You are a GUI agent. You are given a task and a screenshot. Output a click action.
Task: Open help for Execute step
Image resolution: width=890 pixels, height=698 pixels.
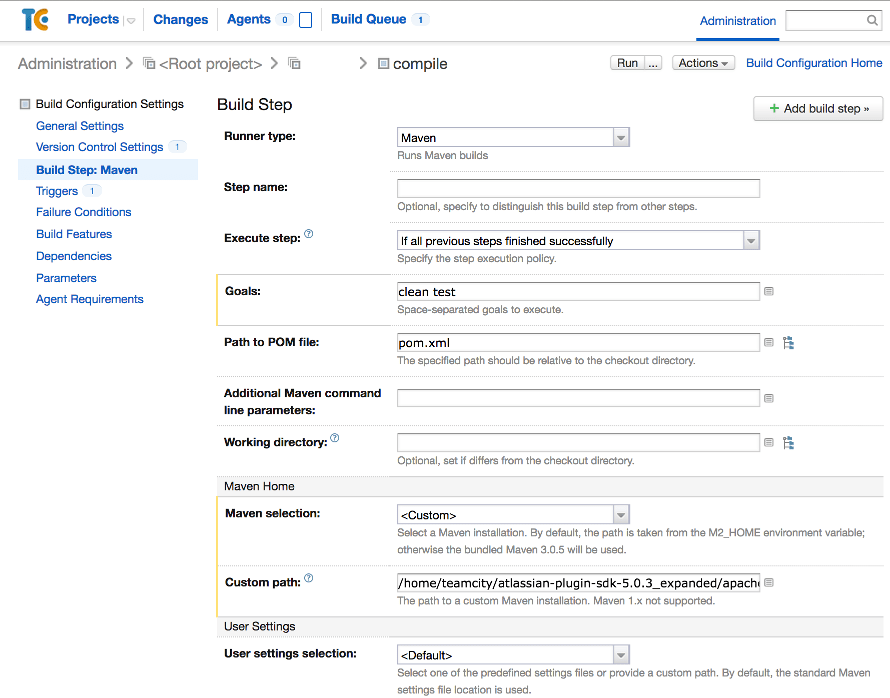point(309,234)
